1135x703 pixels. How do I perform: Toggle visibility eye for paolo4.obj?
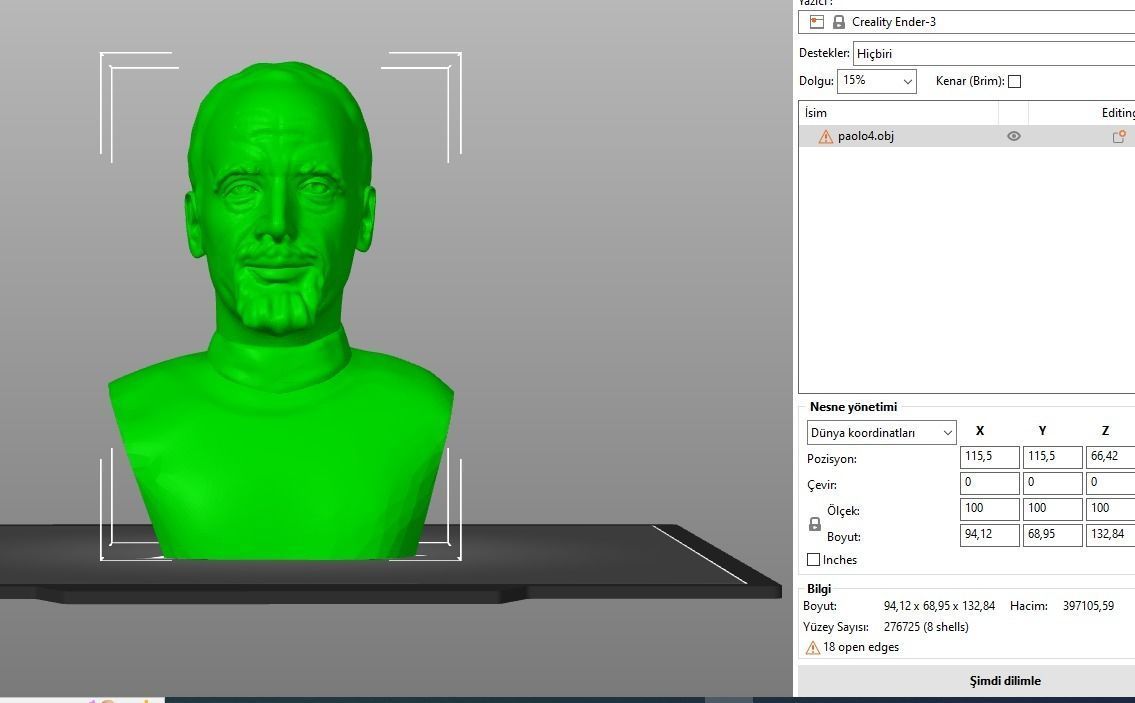point(1013,136)
